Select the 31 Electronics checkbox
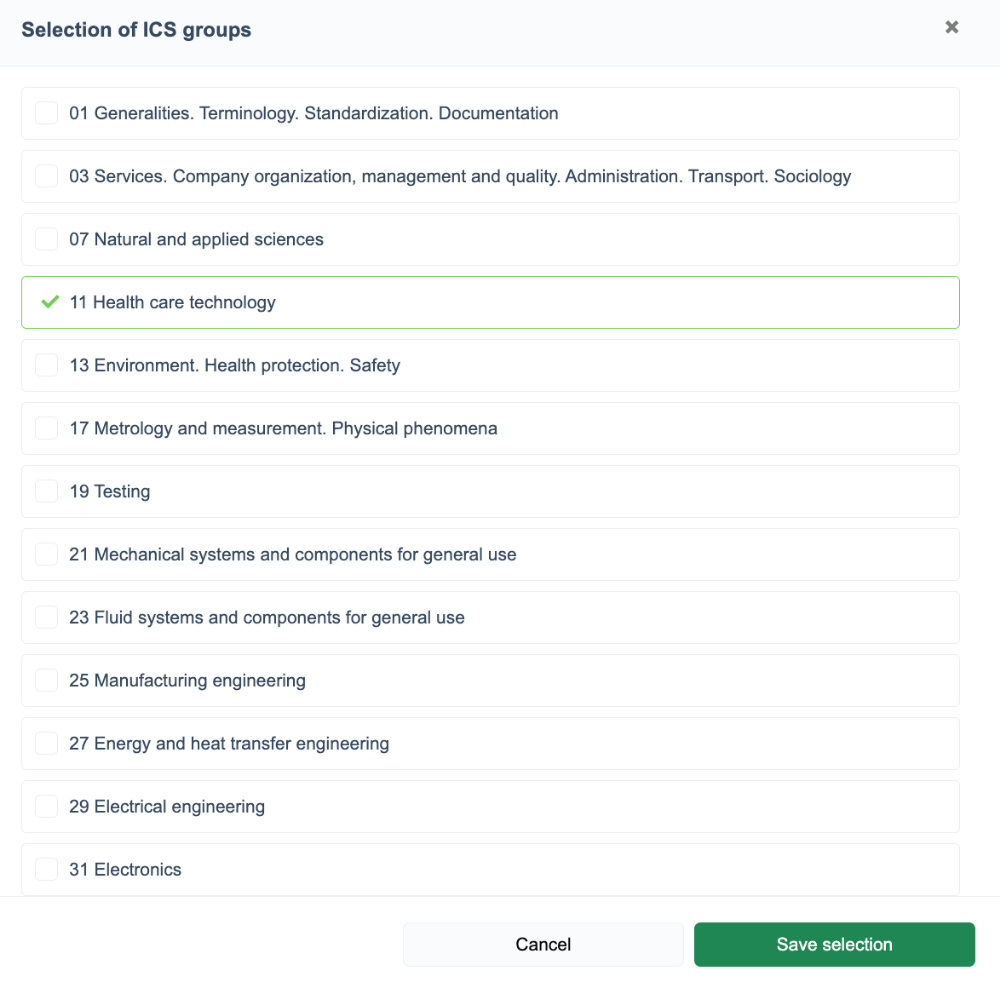1000x988 pixels. [x=47, y=869]
